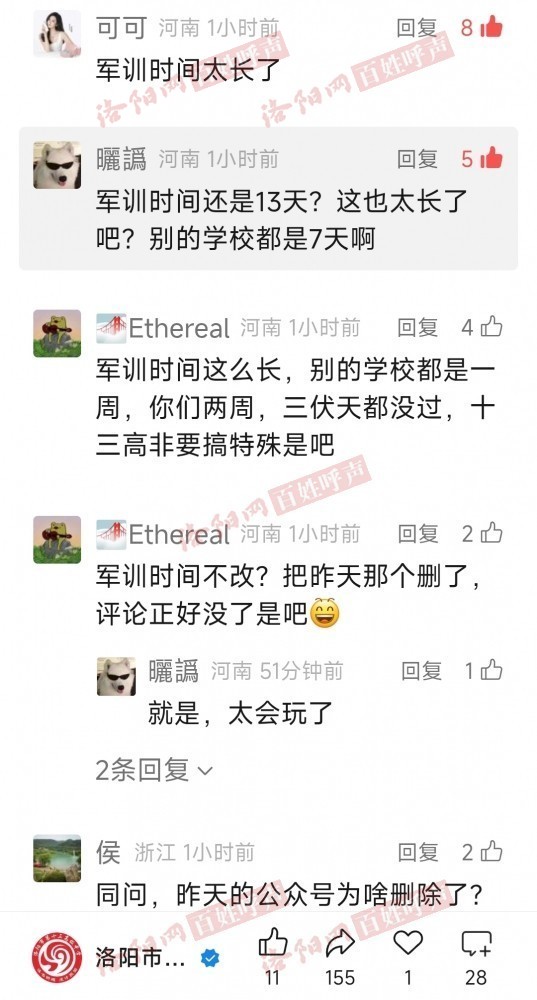
Task: Open 侯's landscape avatar
Action: (x=57, y=858)
